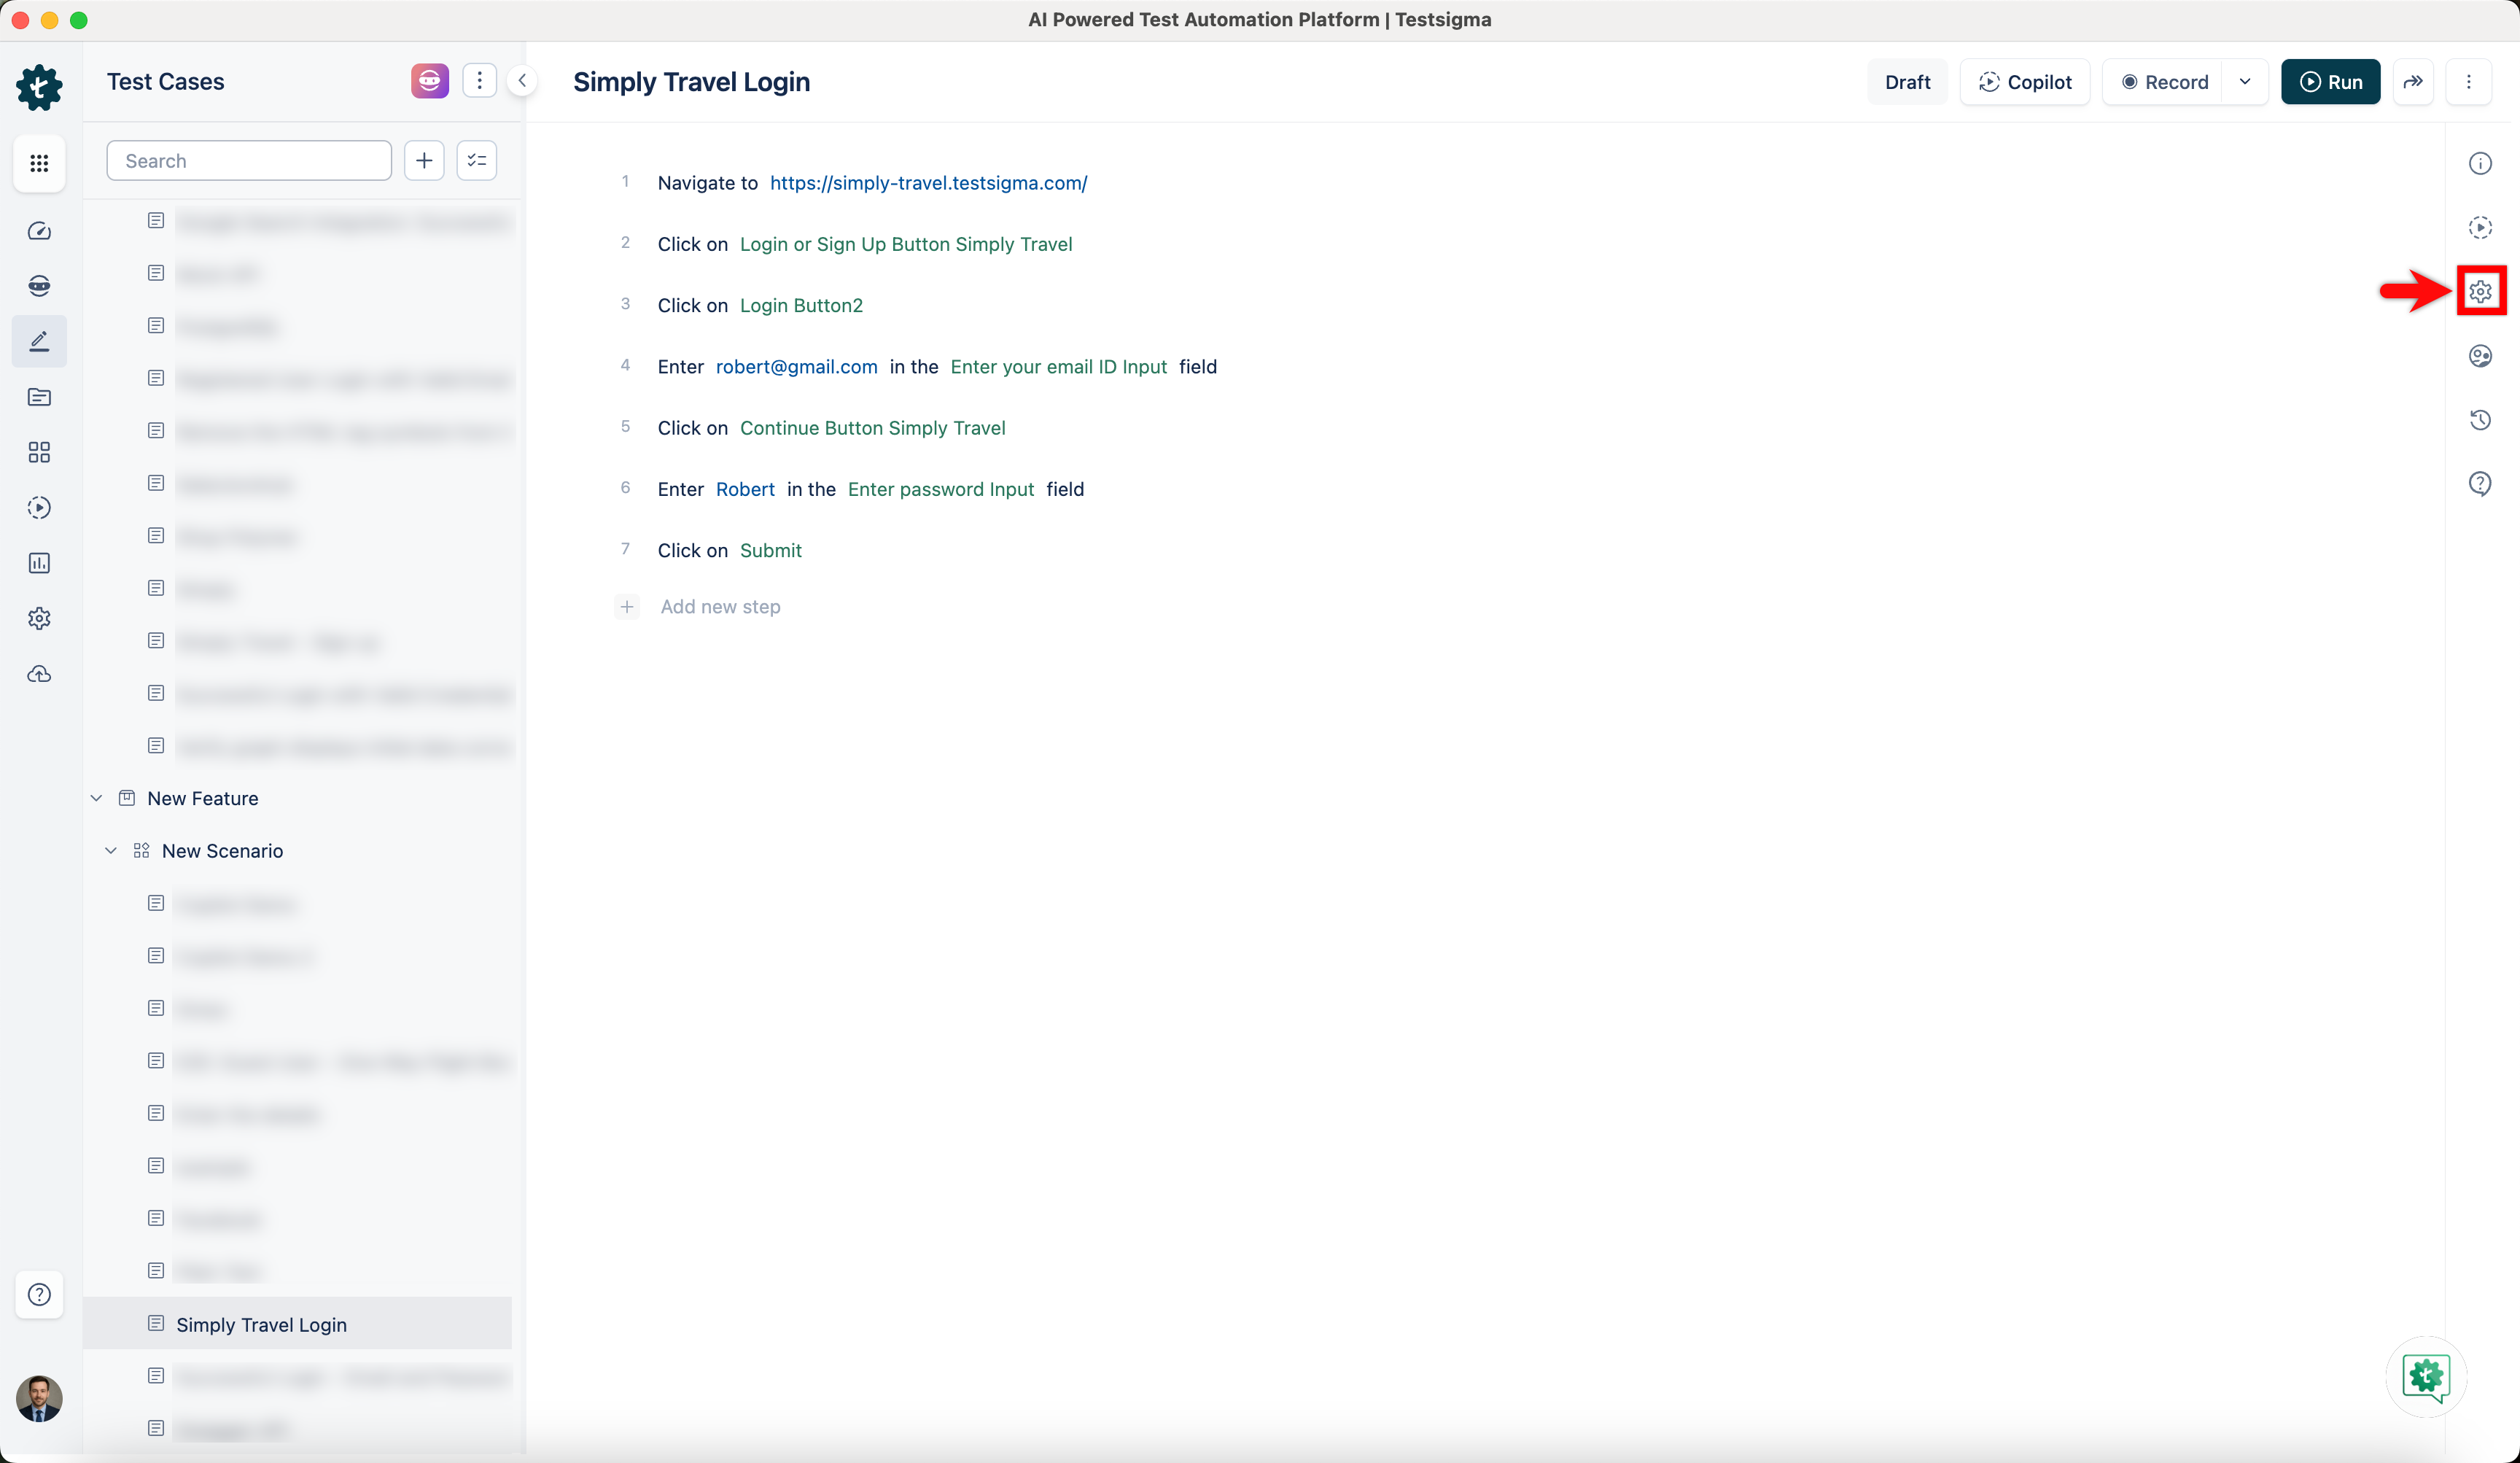2520x1463 pixels.
Task: Open the Record dropdown chevron
Action: coord(2245,81)
